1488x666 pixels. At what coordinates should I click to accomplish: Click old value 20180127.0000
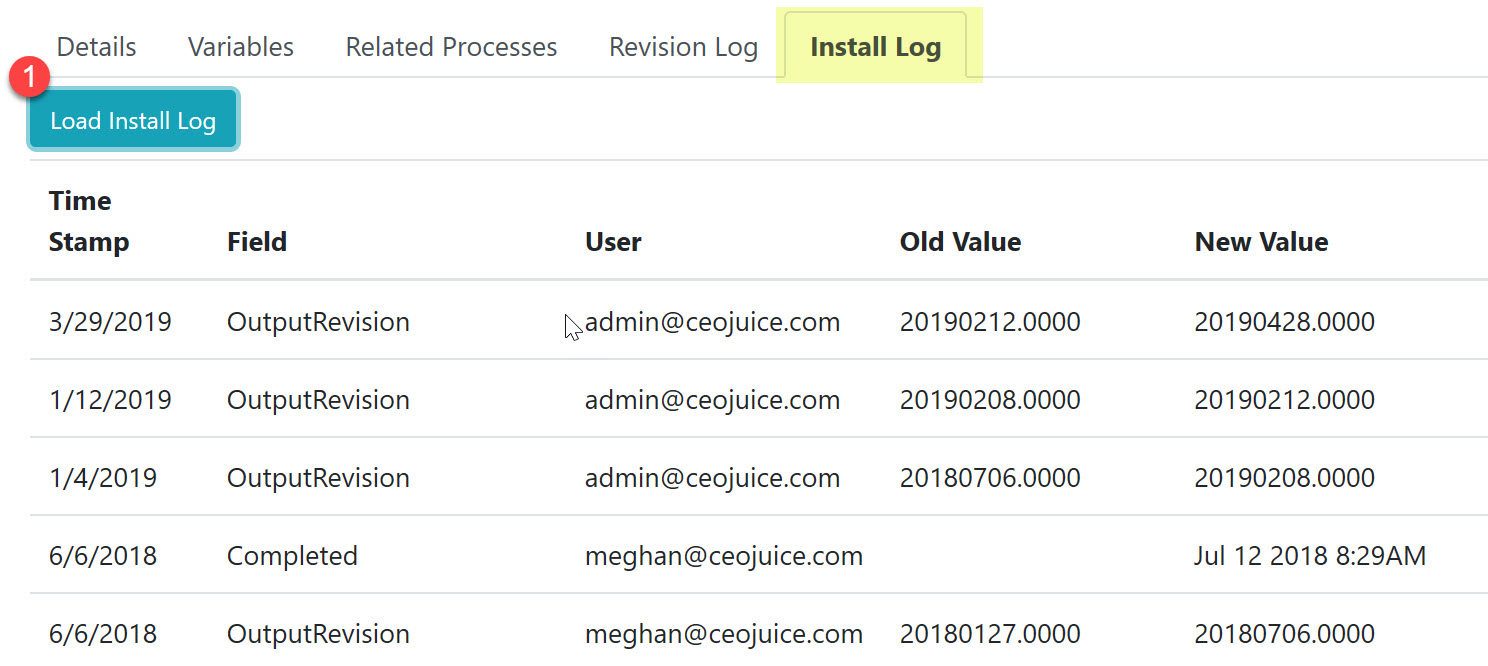(x=990, y=634)
